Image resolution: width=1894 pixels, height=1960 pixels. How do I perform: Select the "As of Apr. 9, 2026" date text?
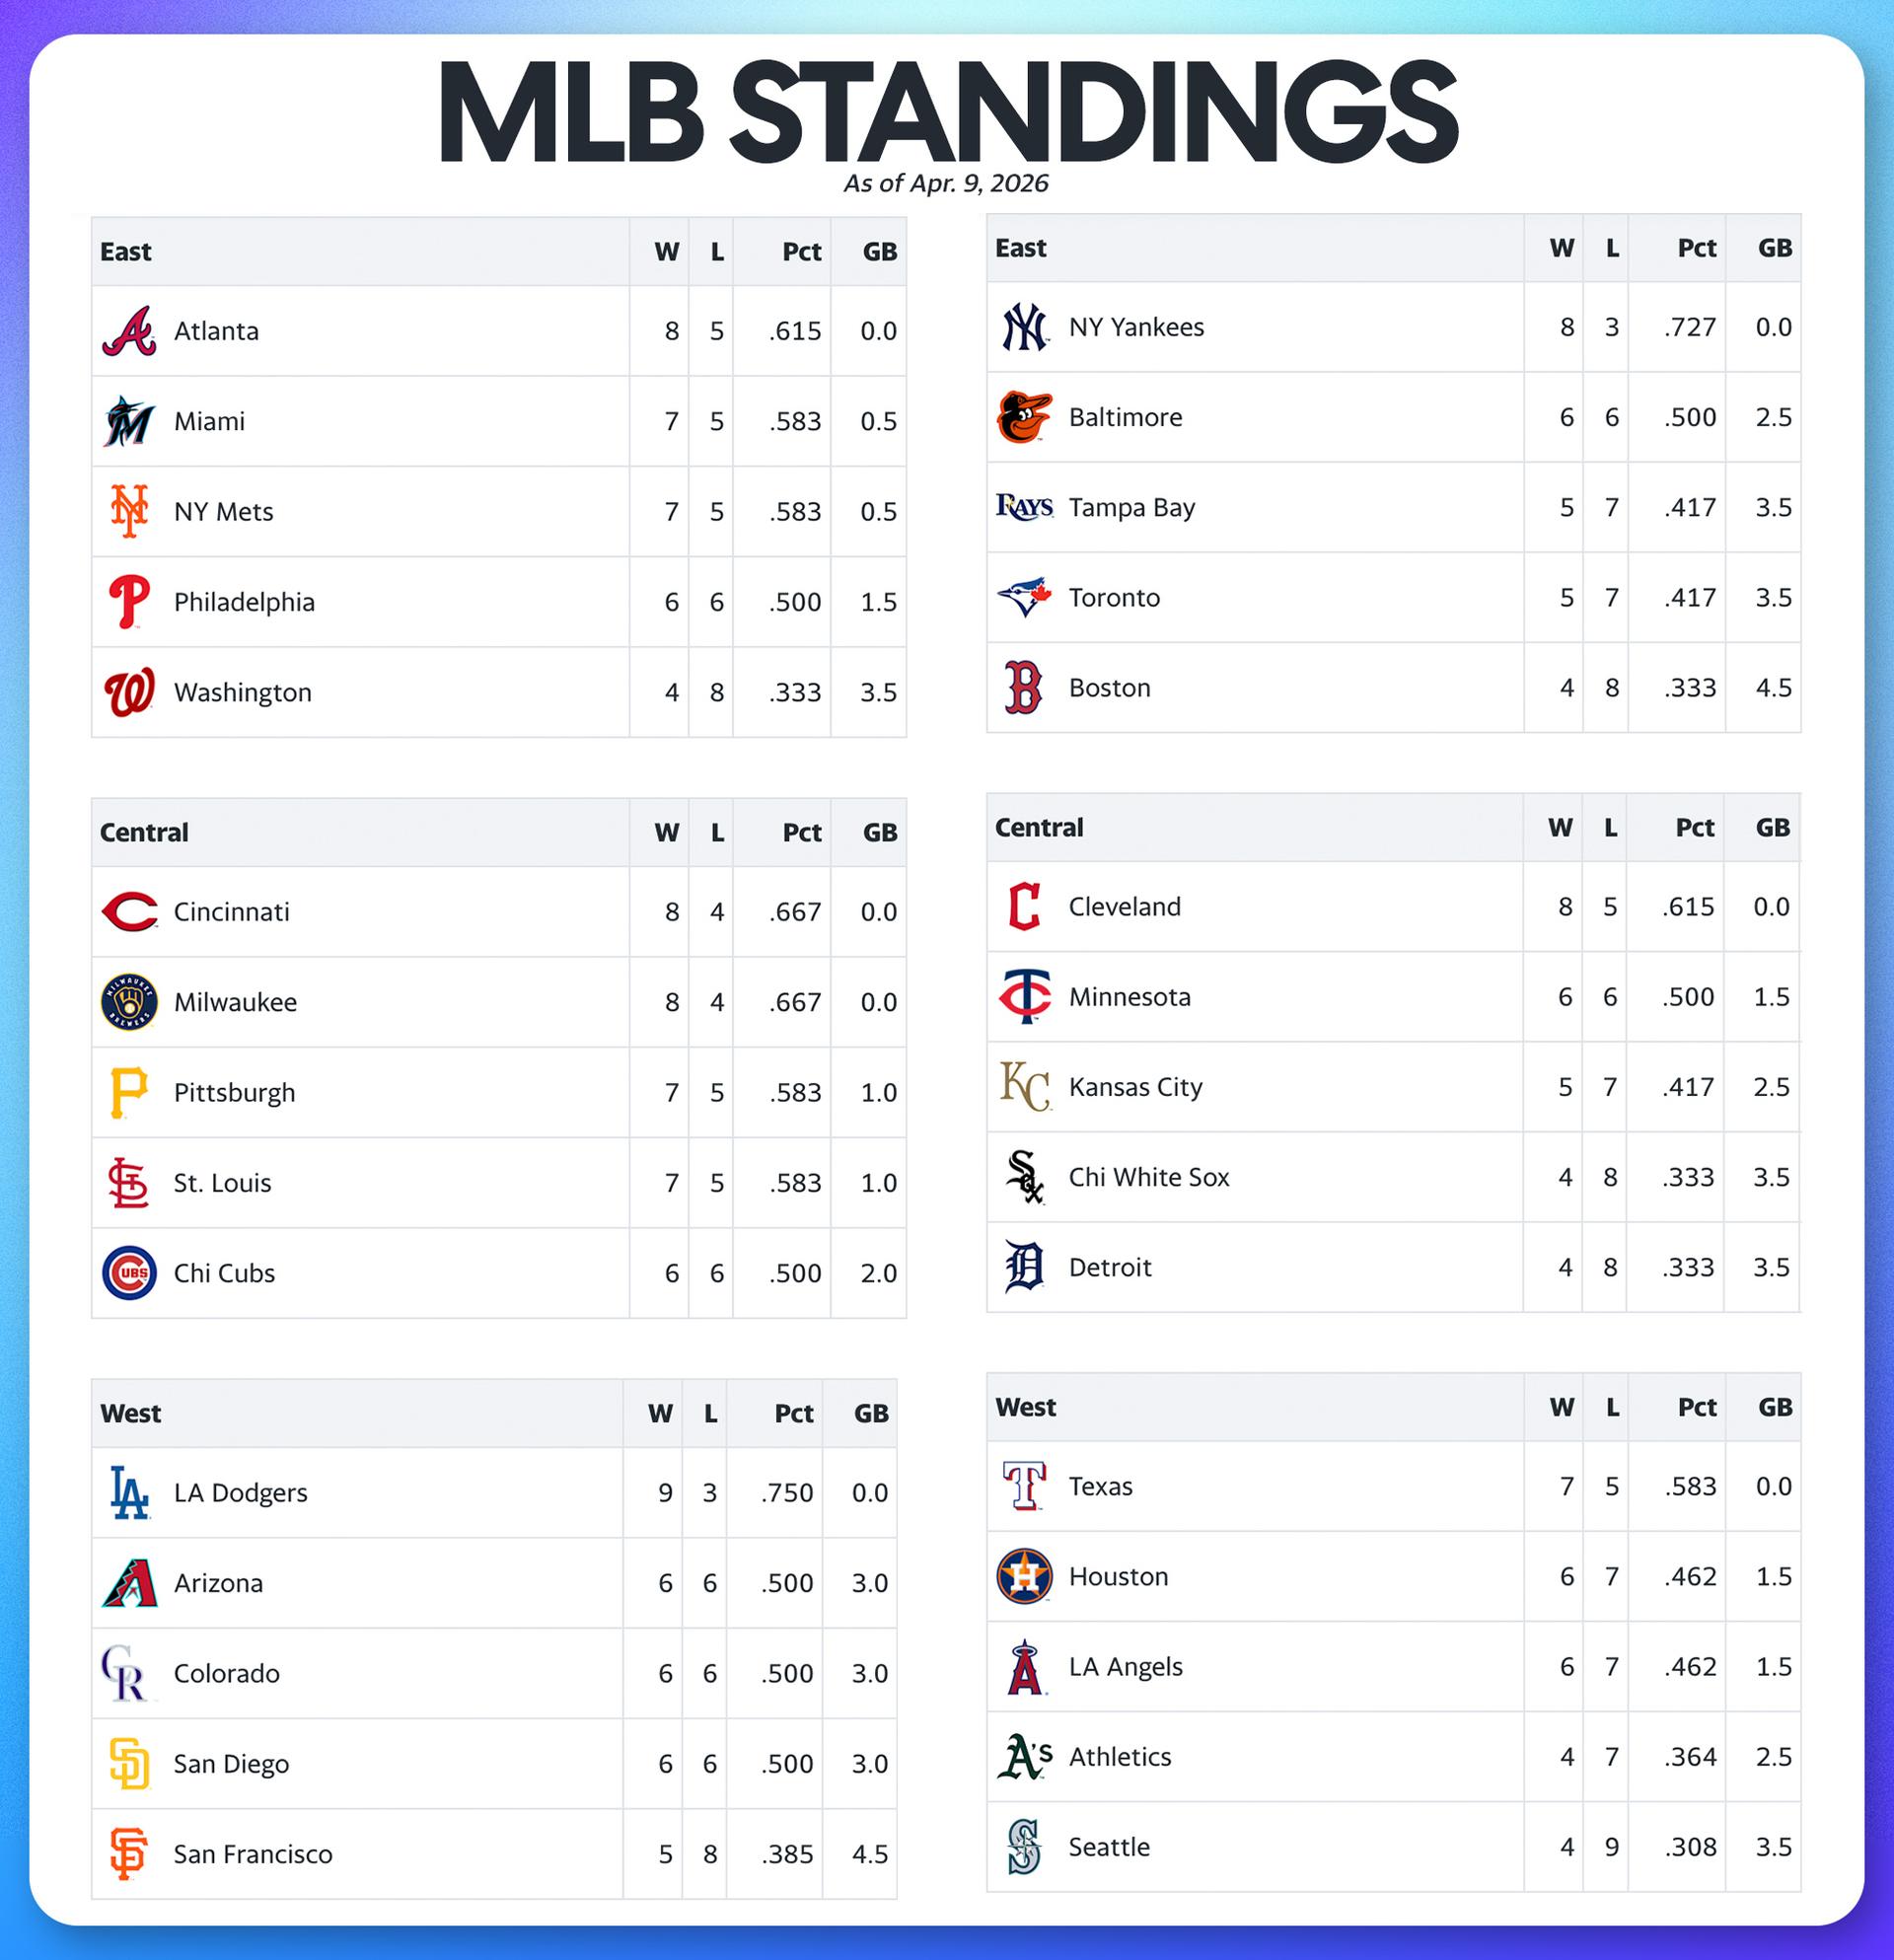[946, 183]
